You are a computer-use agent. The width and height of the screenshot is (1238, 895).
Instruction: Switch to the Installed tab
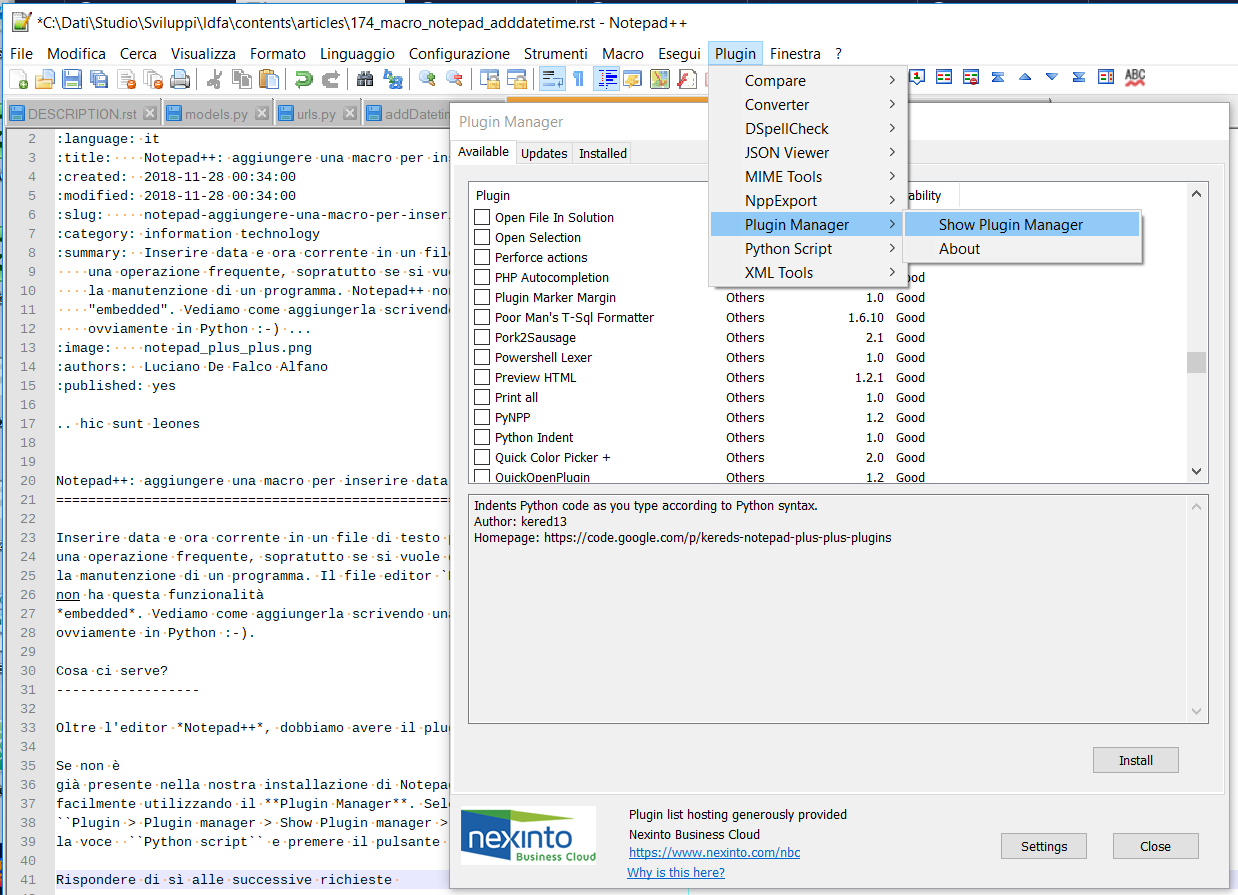603,153
